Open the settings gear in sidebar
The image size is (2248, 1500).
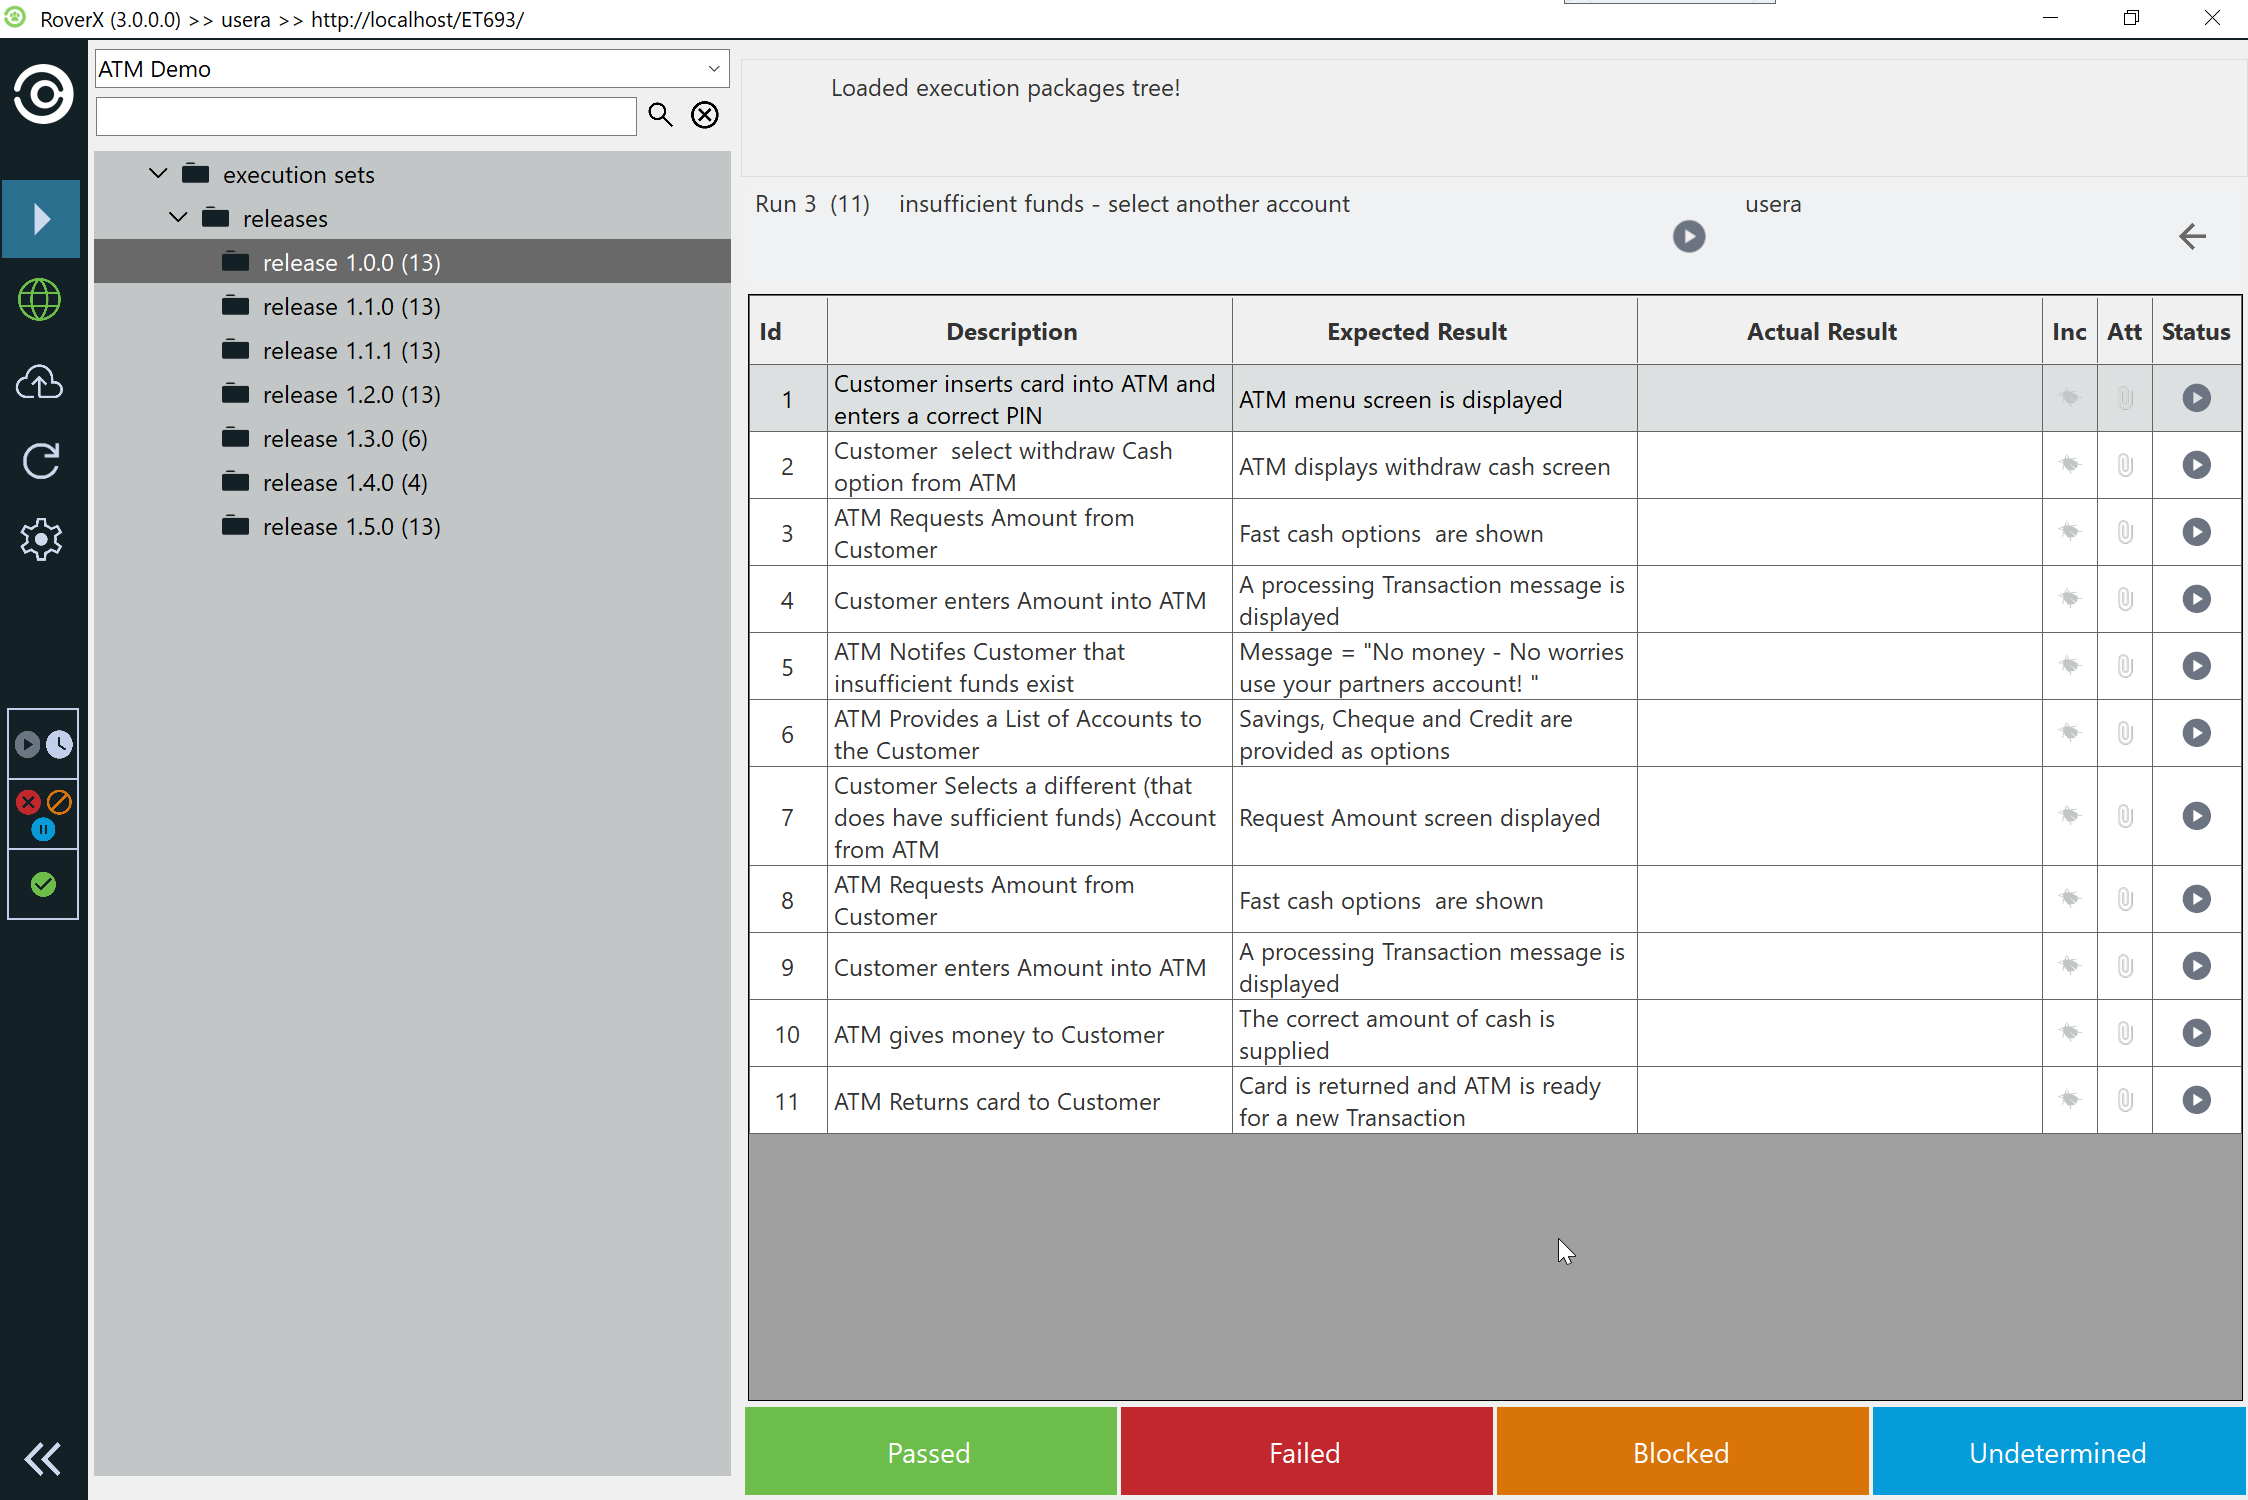[40, 540]
